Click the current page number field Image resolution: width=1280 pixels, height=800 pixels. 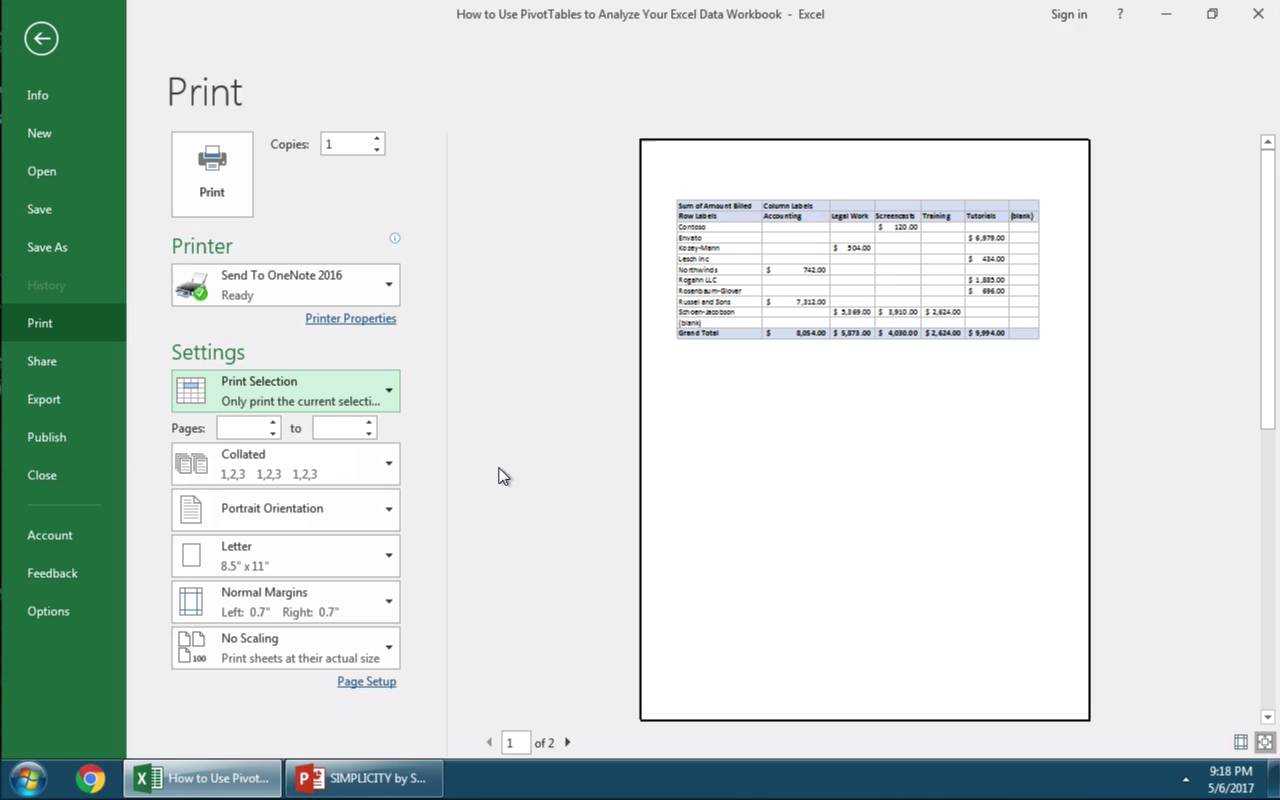pos(515,743)
